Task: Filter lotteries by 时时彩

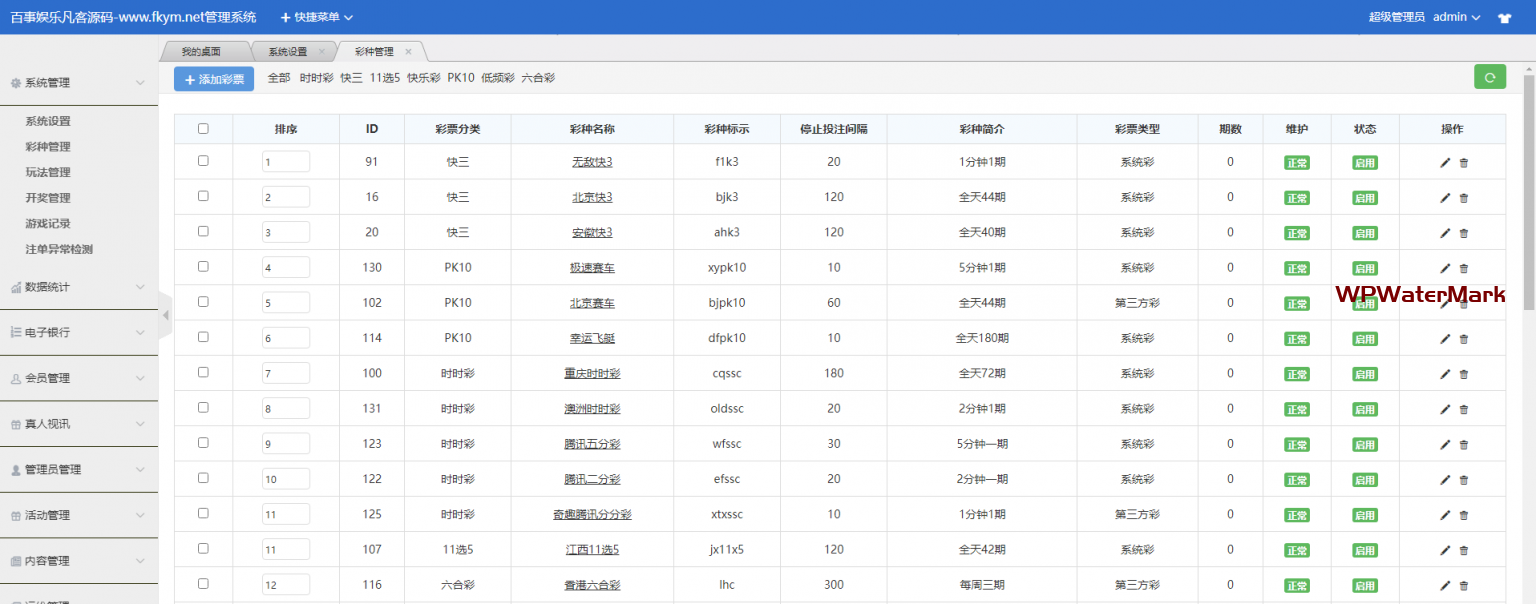Action: click(316, 78)
